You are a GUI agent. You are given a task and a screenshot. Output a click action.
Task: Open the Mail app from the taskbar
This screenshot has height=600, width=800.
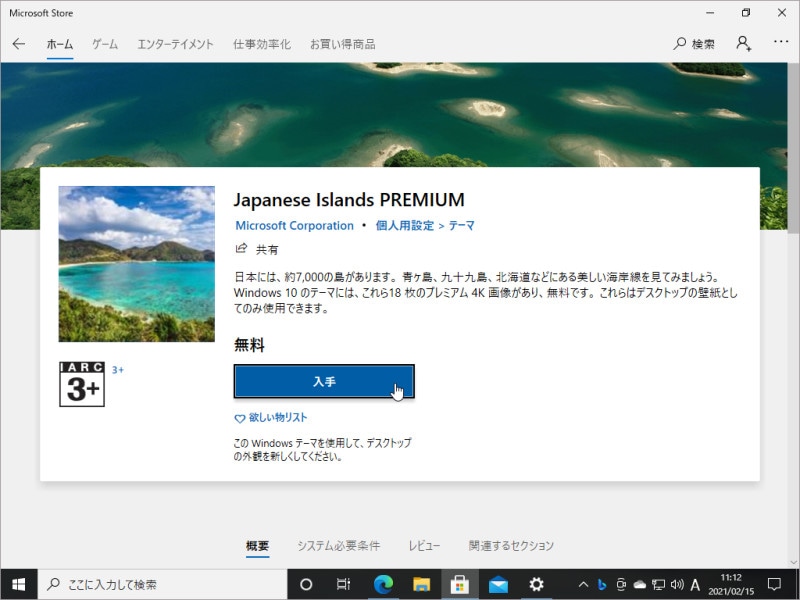click(500, 584)
